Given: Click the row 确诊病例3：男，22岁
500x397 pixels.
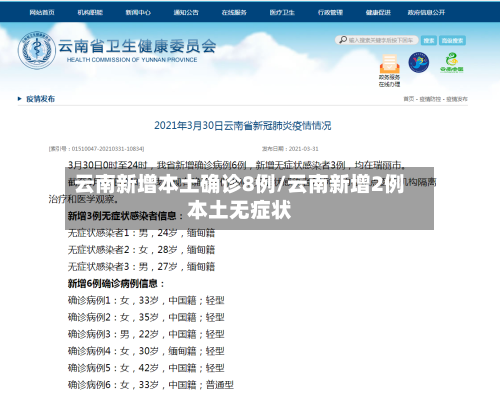Looking at the screenshot, I should pyautogui.click(x=146, y=334).
